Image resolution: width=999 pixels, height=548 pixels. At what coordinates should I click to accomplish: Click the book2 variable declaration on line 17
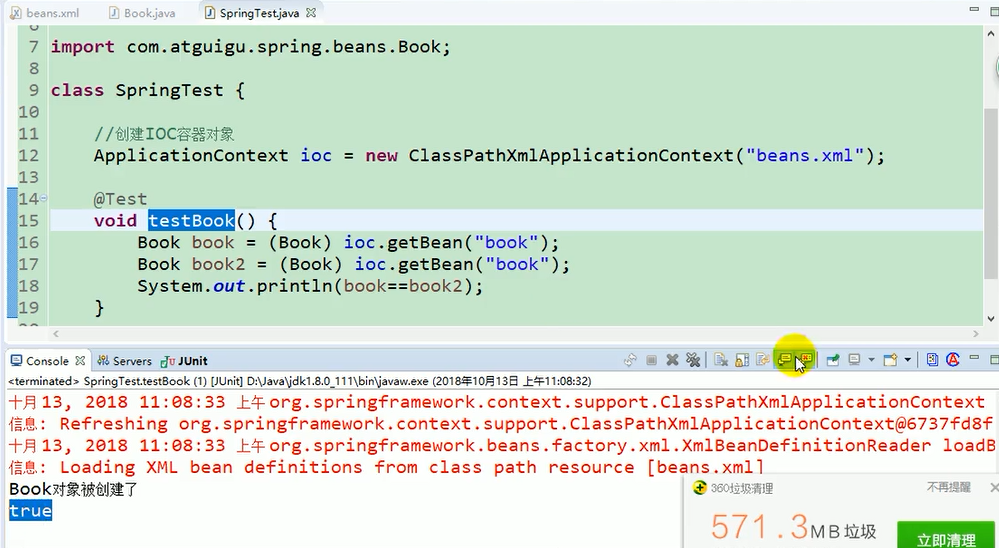click(x=218, y=264)
